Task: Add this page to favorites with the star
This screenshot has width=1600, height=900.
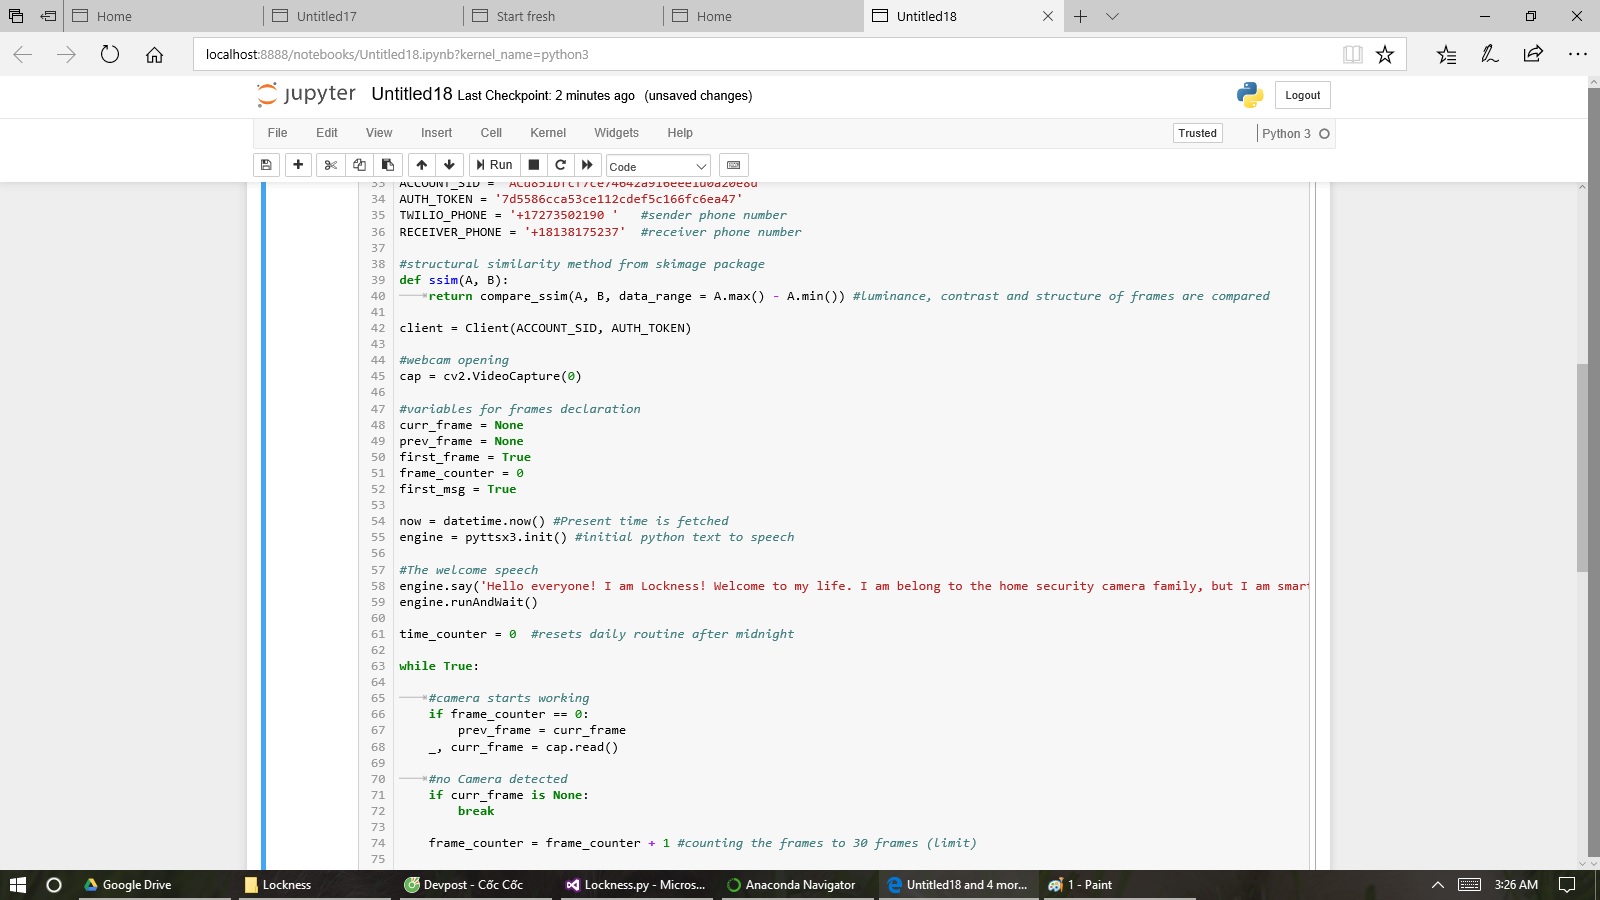Action: [1385, 54]
